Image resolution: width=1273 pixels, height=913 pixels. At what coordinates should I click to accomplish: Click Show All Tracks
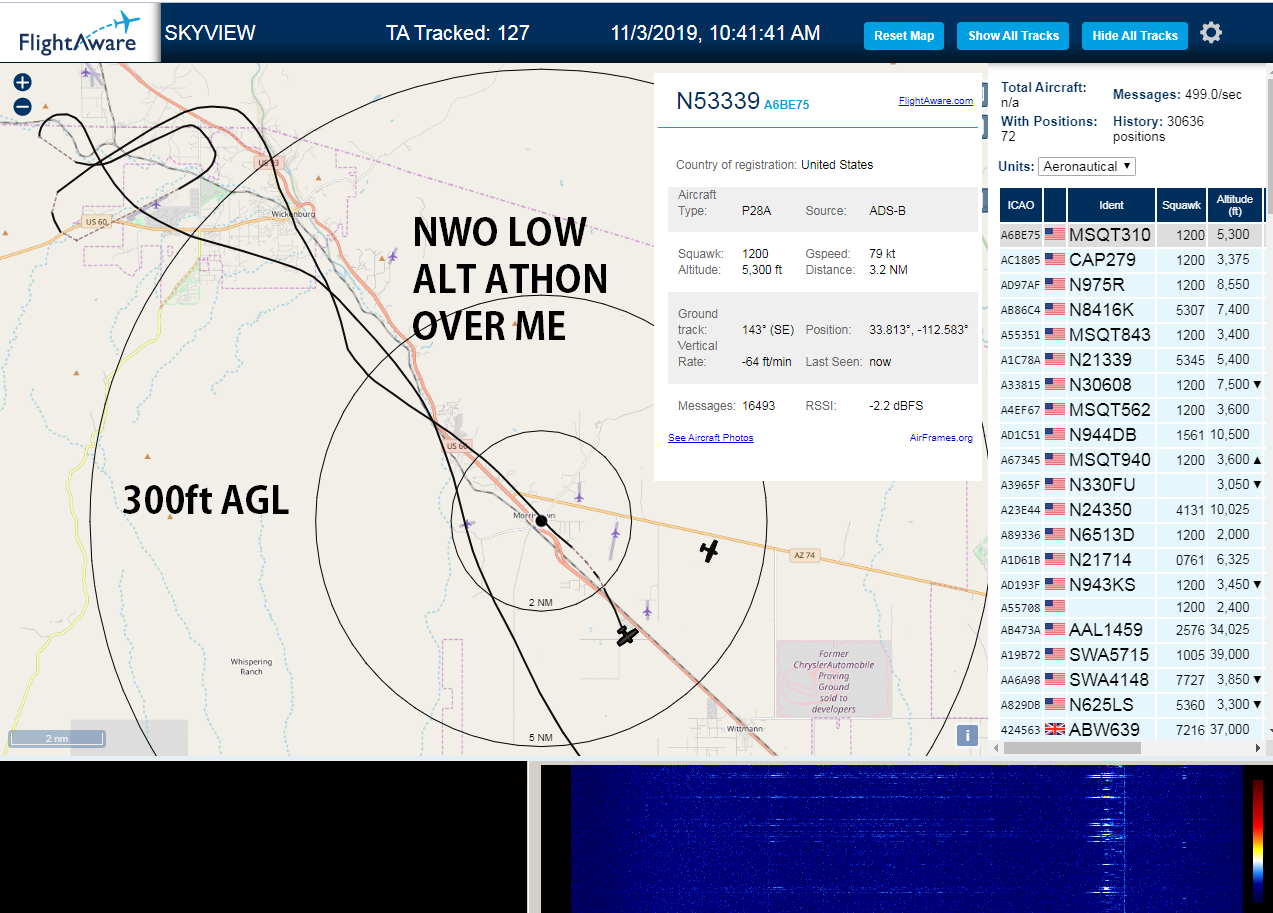1013,36
